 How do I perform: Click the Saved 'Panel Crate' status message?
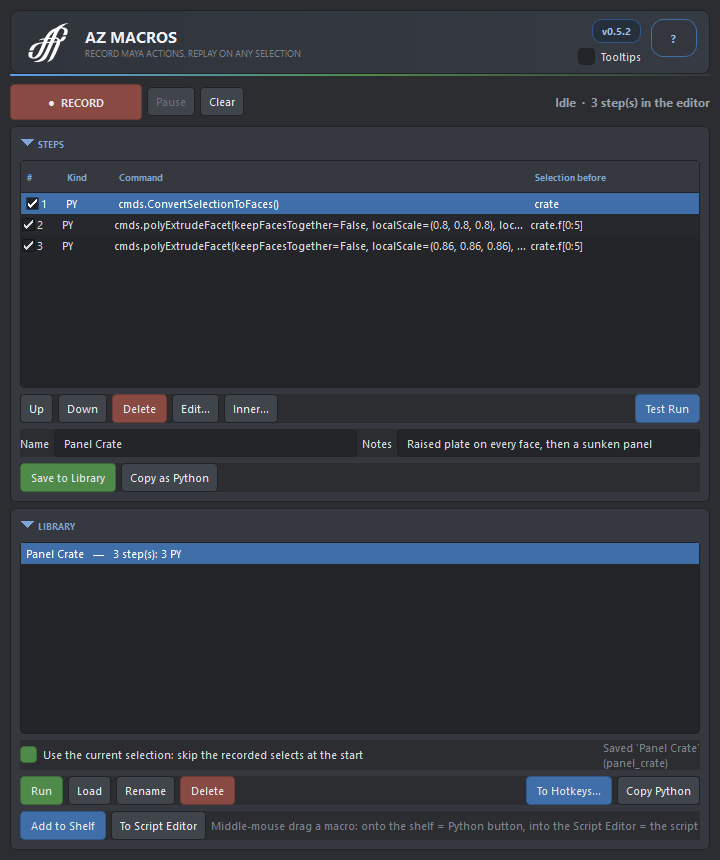pyautogui.click(x=650, y=755)
